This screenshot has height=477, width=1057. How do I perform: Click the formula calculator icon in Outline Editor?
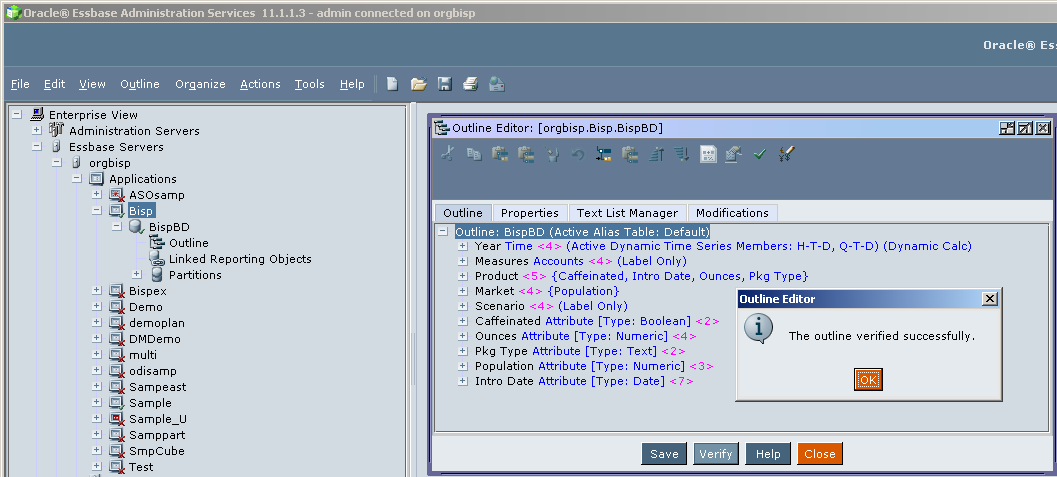coord(708,154)
